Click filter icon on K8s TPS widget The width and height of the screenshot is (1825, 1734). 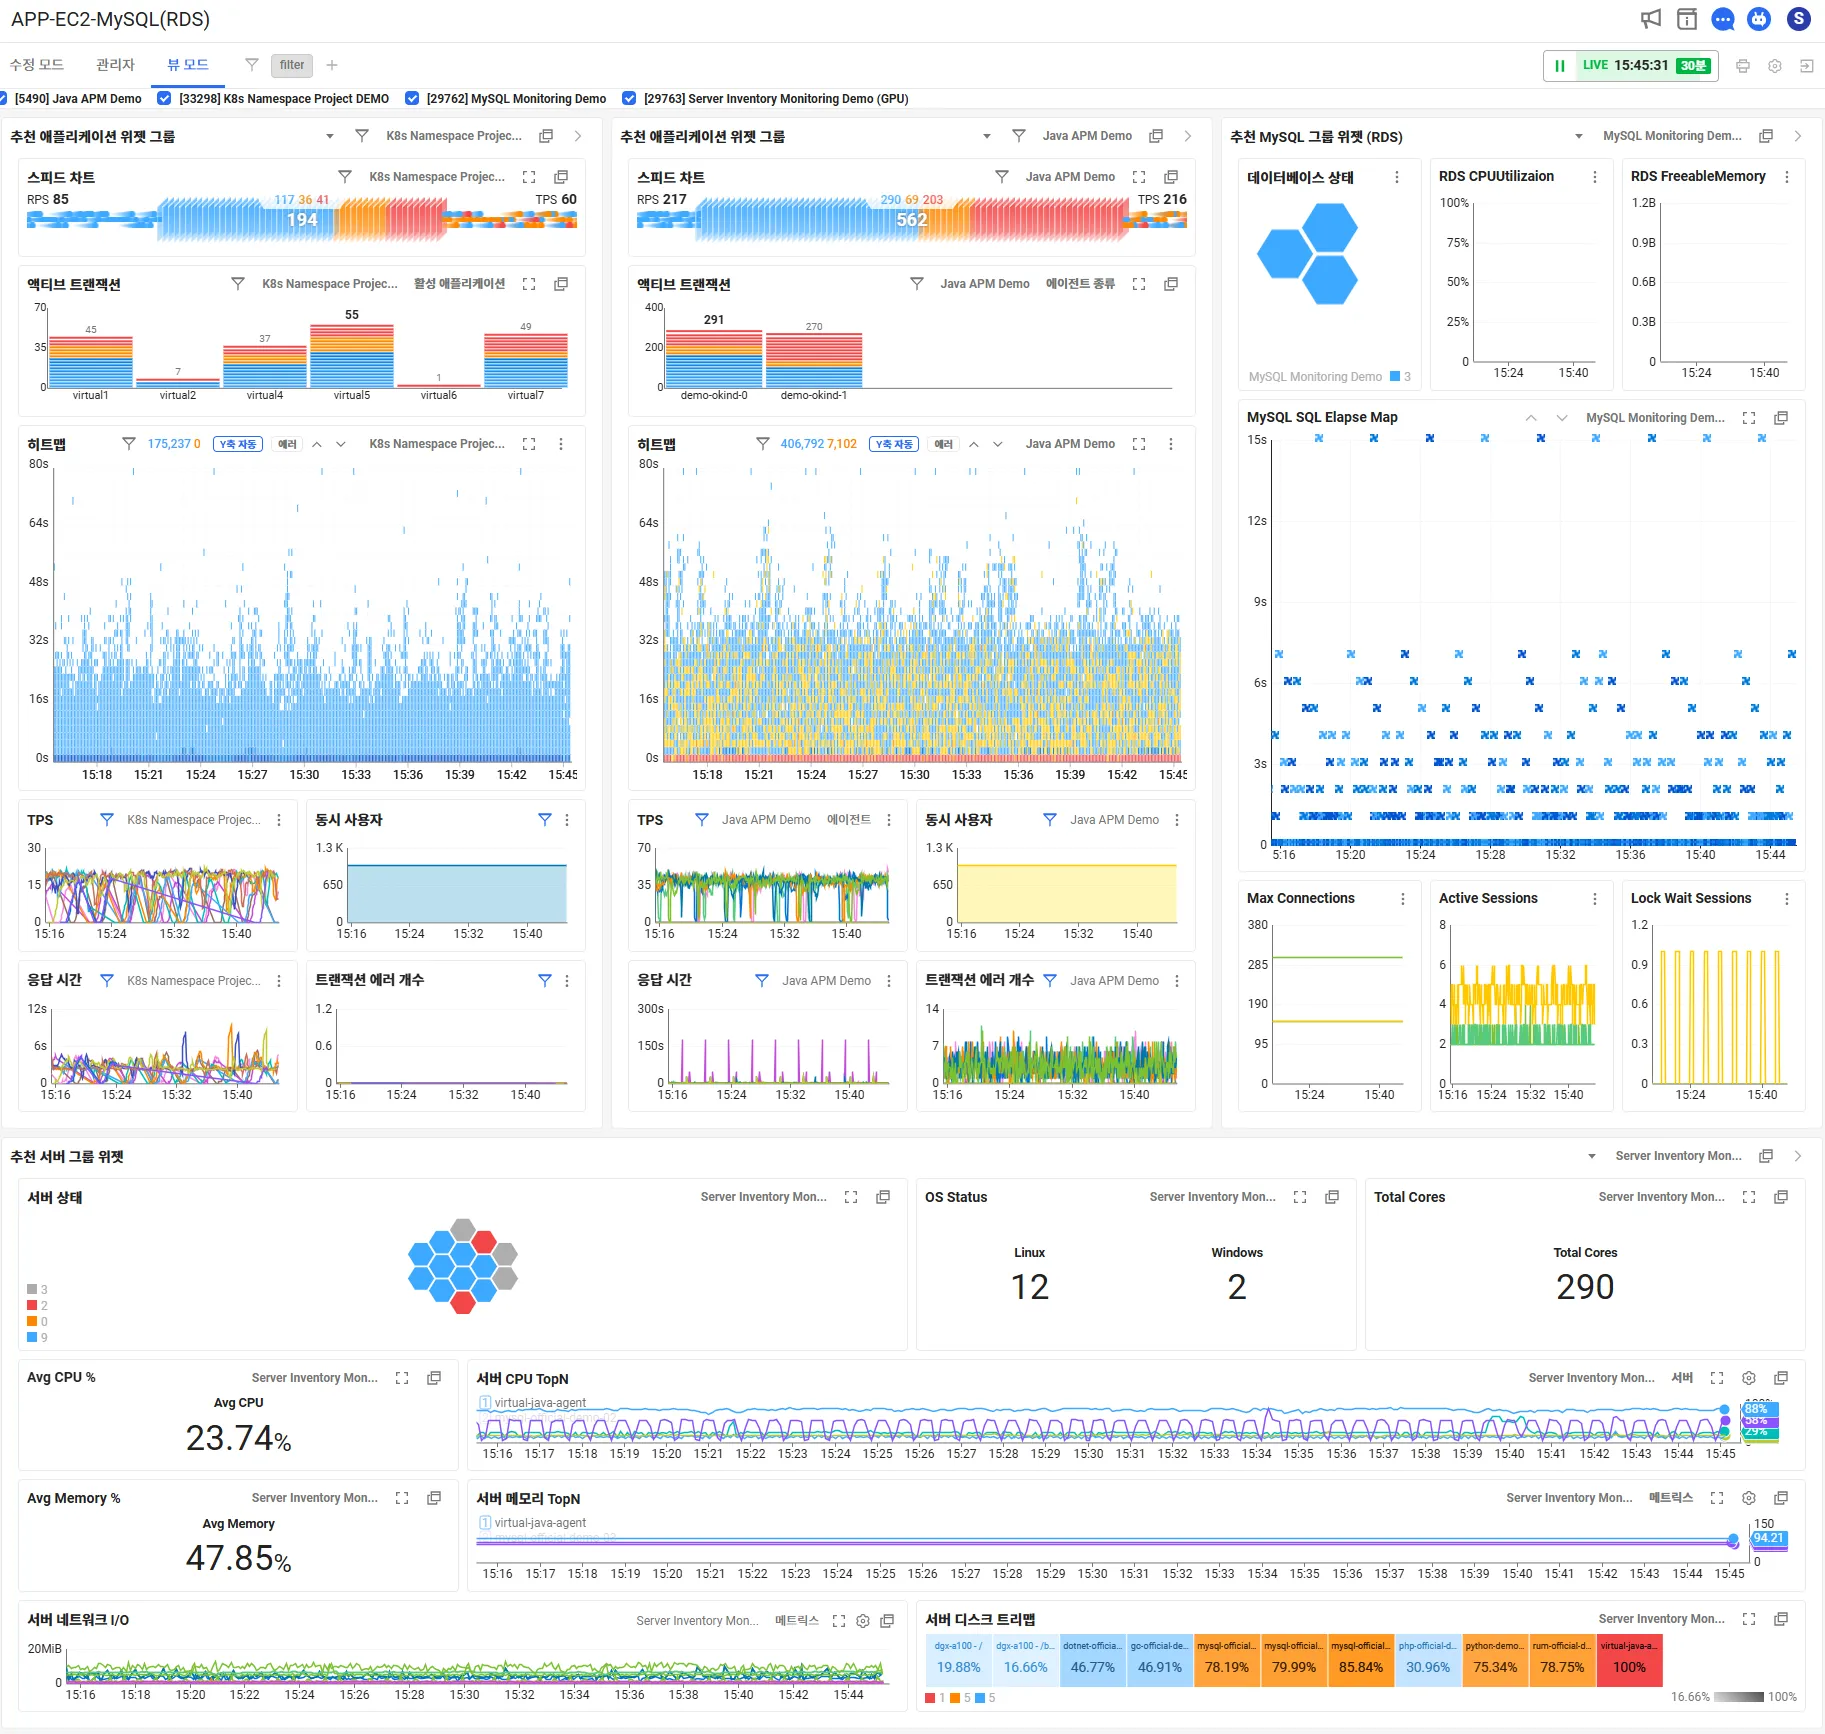click(x=107, y=820)
